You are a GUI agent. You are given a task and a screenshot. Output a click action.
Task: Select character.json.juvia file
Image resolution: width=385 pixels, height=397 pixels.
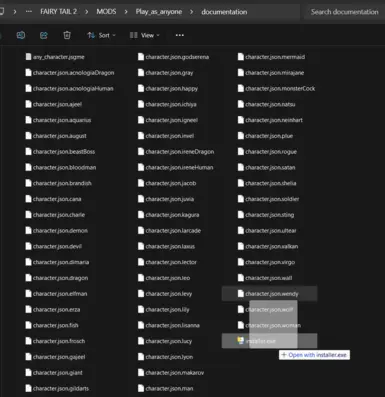tap(166, 199)
